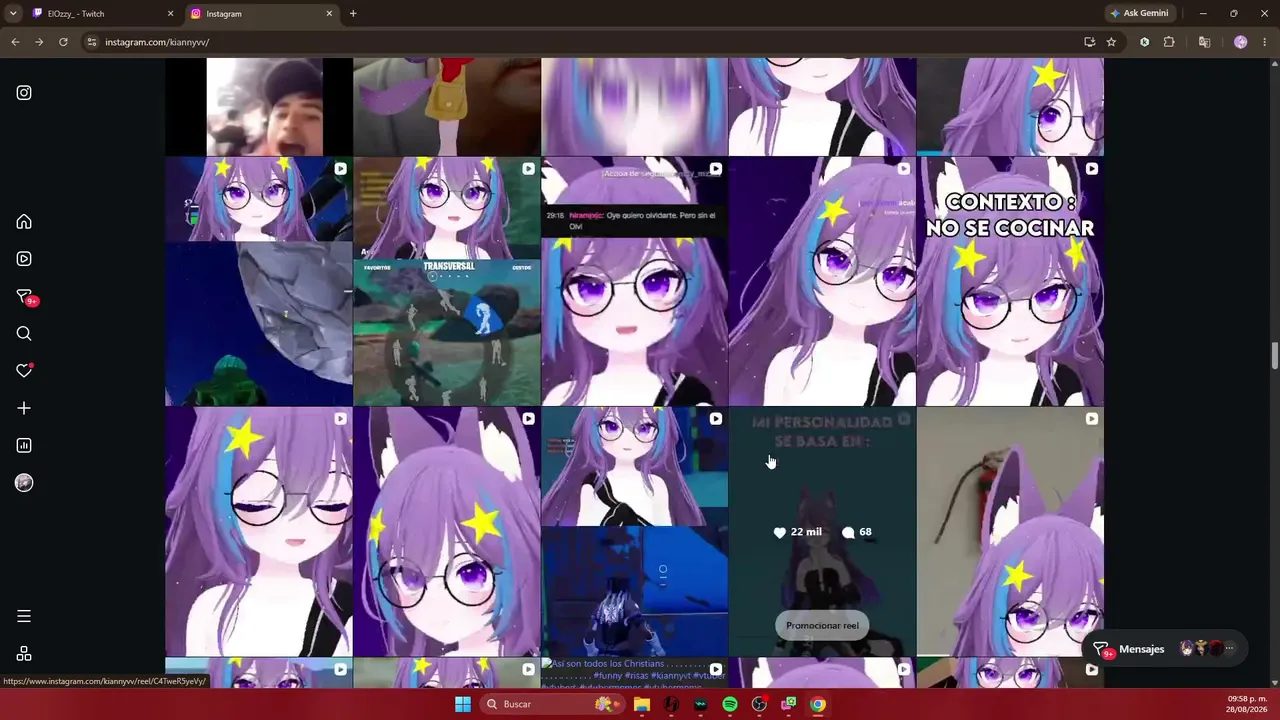Open the CONTEXTO : NO SE COCINAR reel
Image resolution: width=1280 pixels, height=720 pixels.
(1010, 281)
